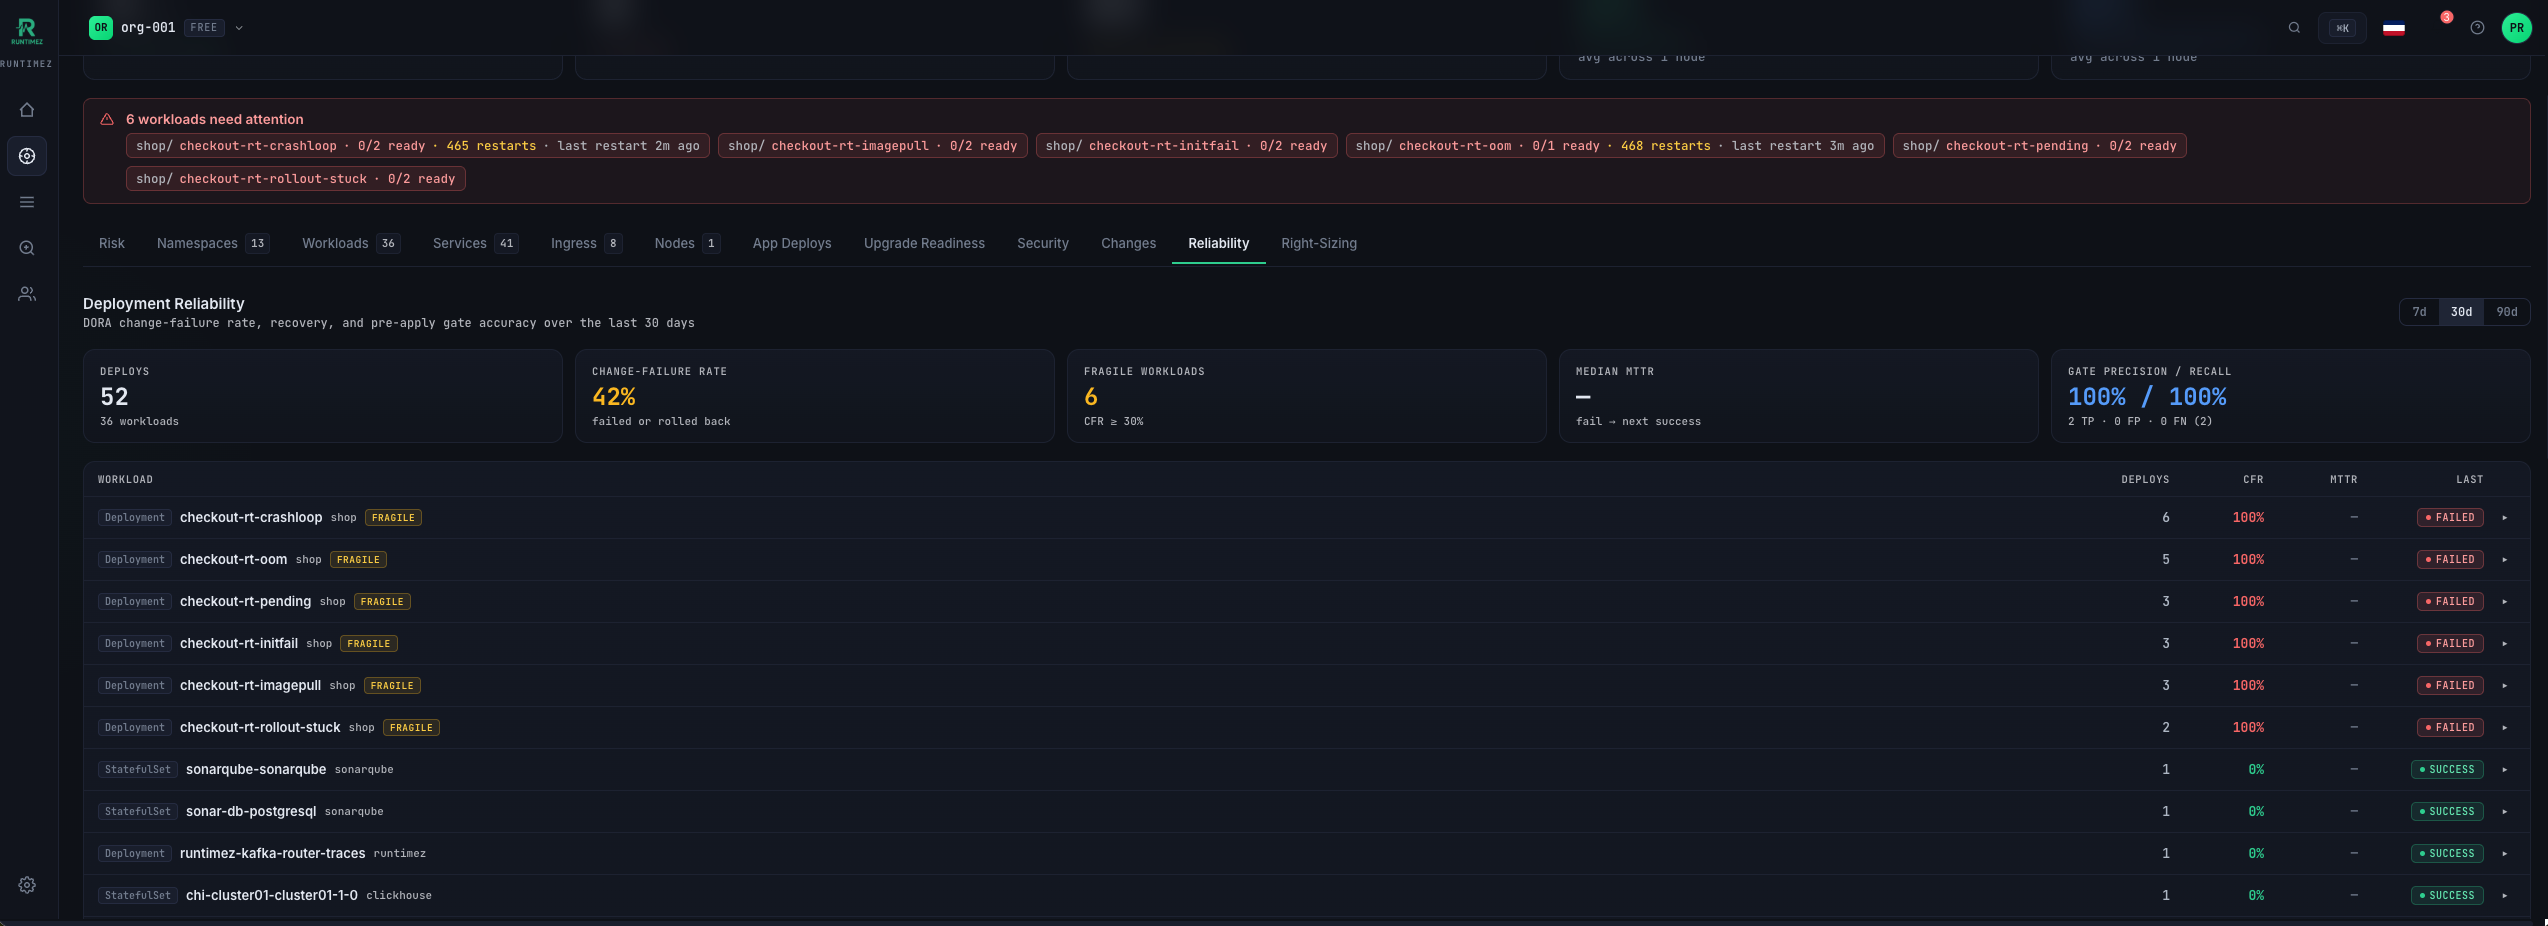This screenshot has width=2548, height=926.
Task: Open the magnifier explore icon in sidebar
Action: pyautogui.click(x=27, y=248)
